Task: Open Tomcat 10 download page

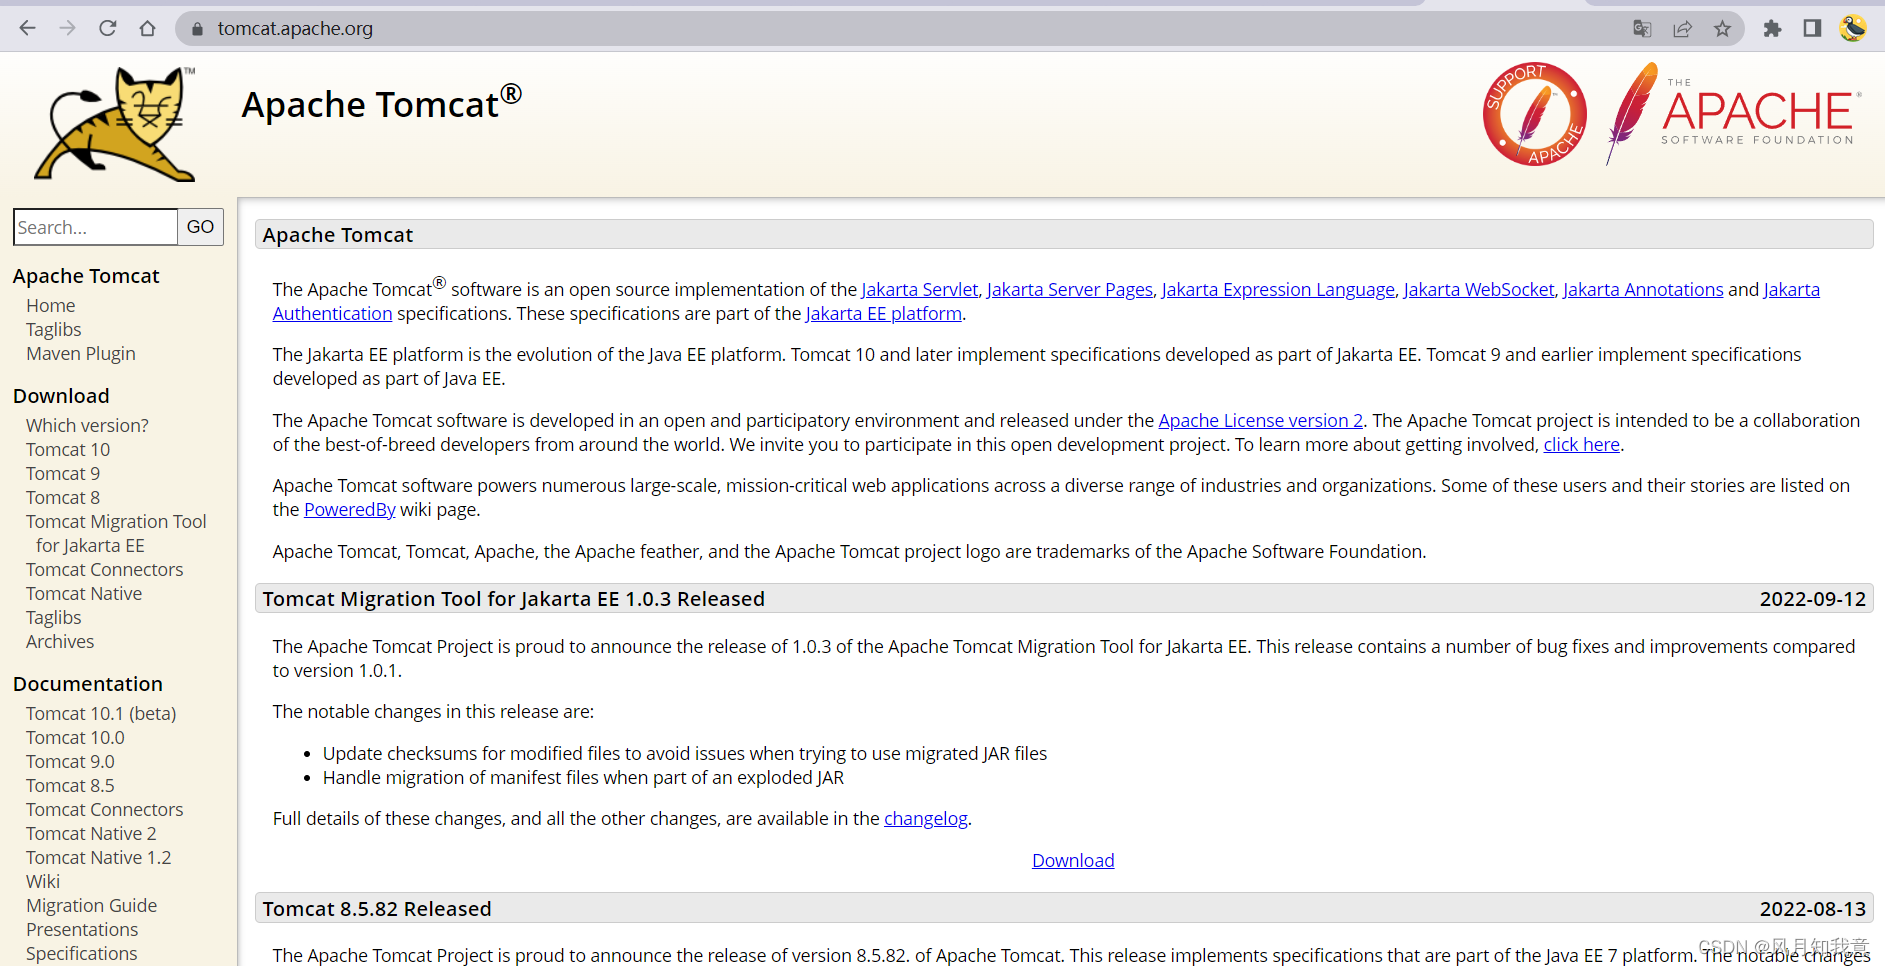Action: point(68,449)
